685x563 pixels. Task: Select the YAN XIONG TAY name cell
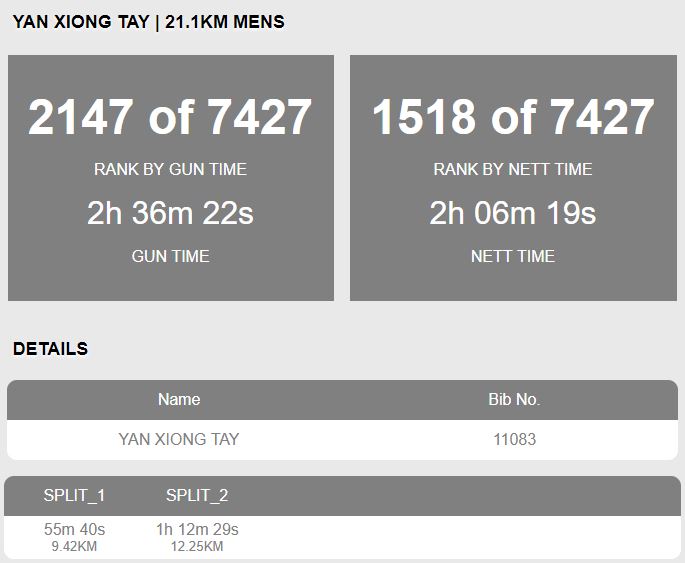click(x=179, y=439)
